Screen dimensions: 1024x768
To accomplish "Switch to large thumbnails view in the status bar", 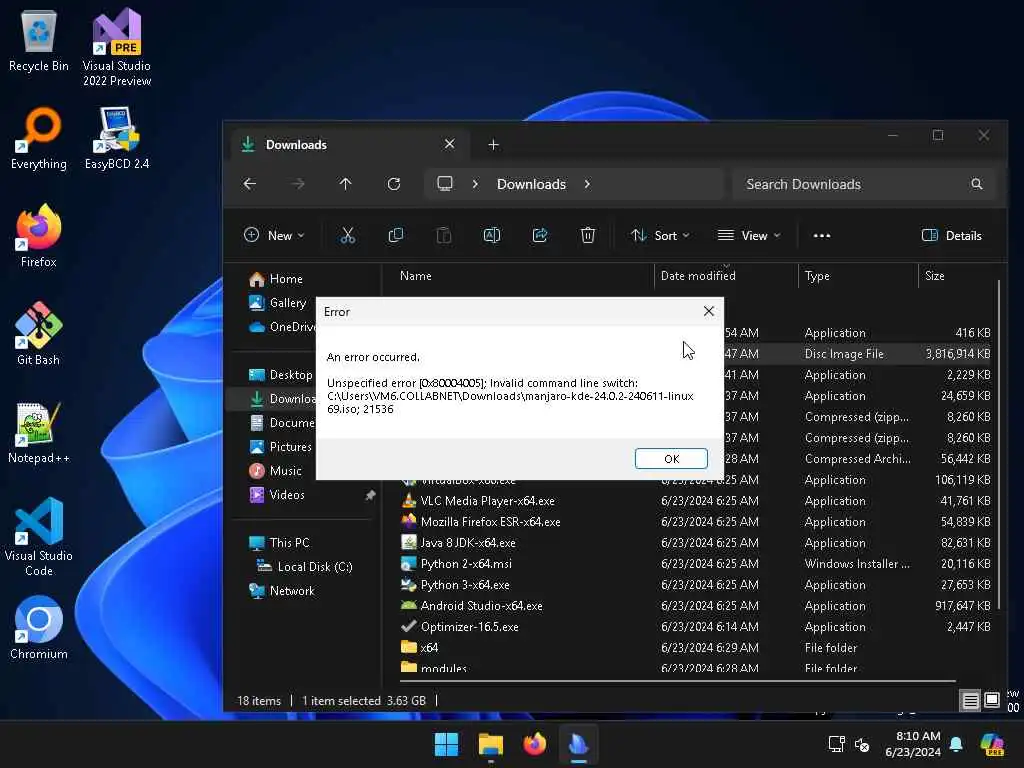I will tap(991, 701).
